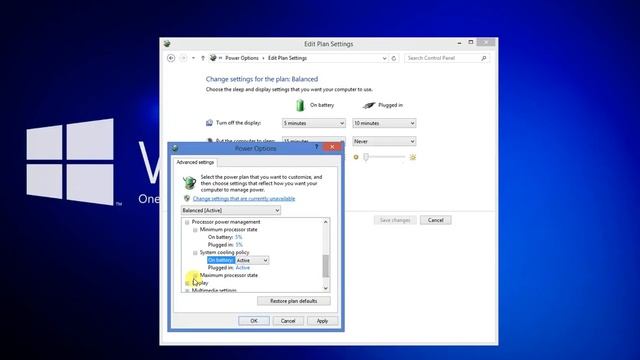Click the Plugged in plug icon
The height and width of the screenshot is (360, 640).
(x=369, y=105)
